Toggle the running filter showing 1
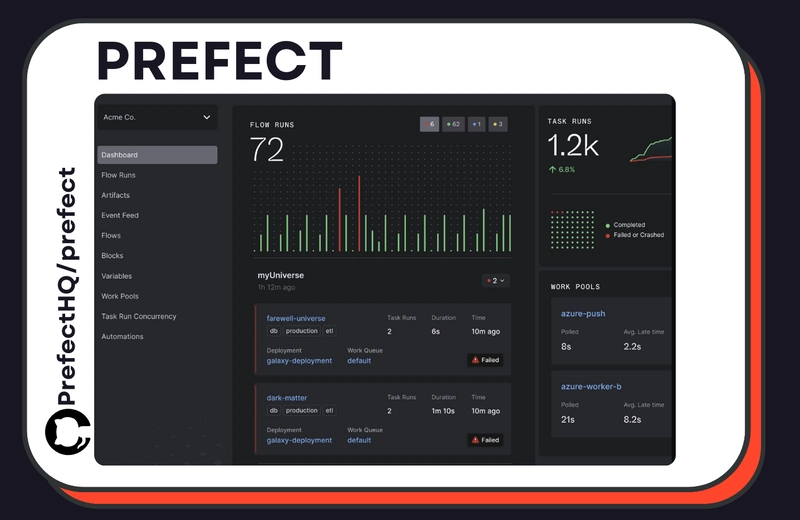 477,124
